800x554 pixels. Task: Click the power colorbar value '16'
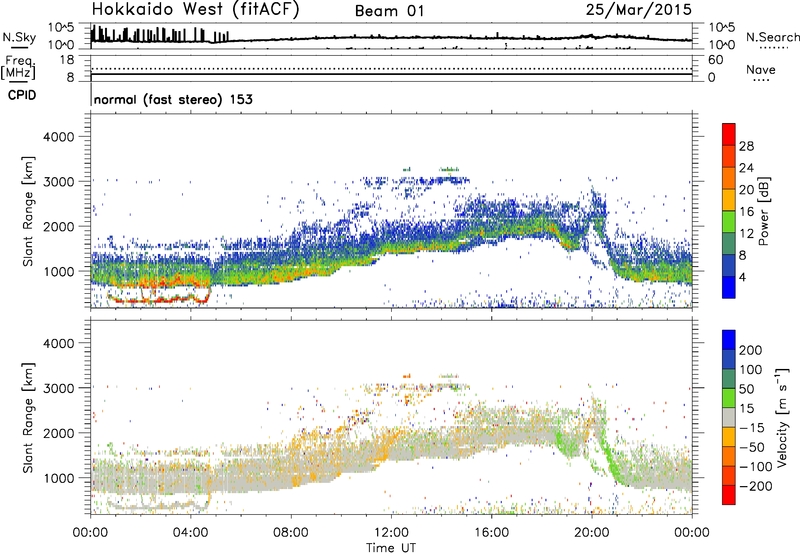746,212
